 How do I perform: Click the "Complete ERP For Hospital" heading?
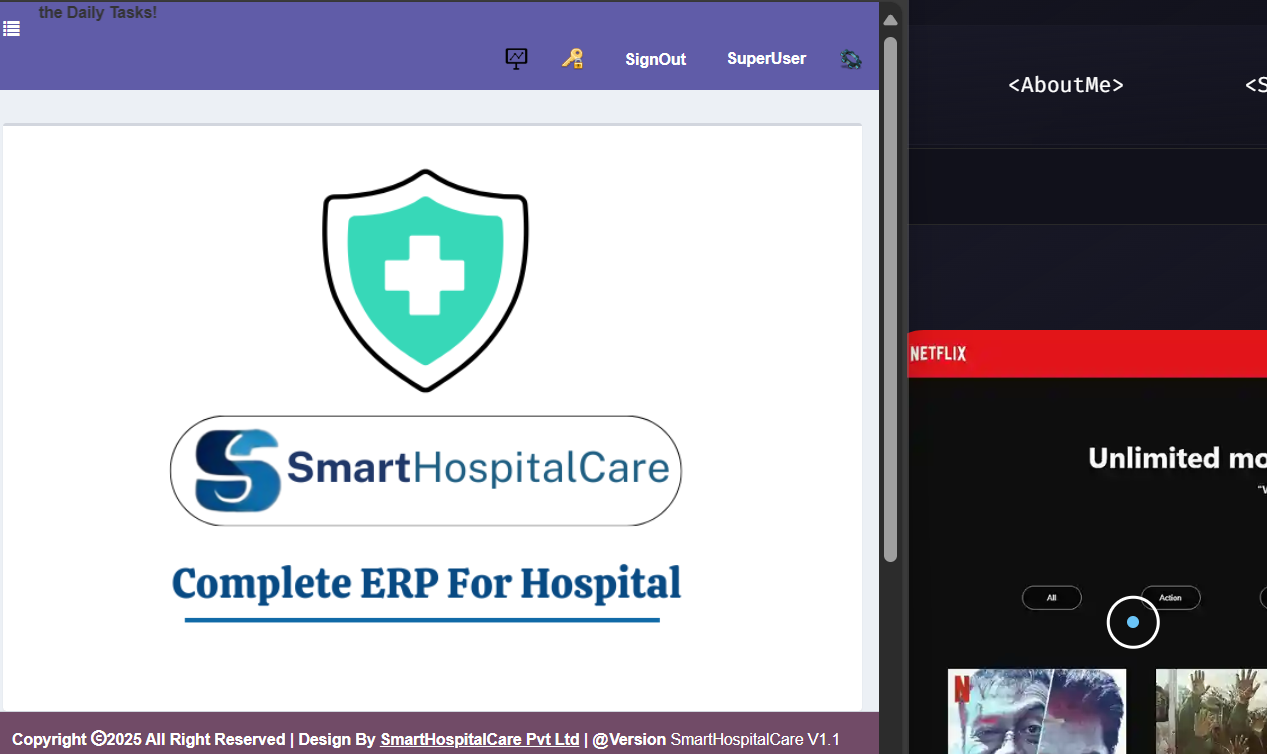click(426, 584)
